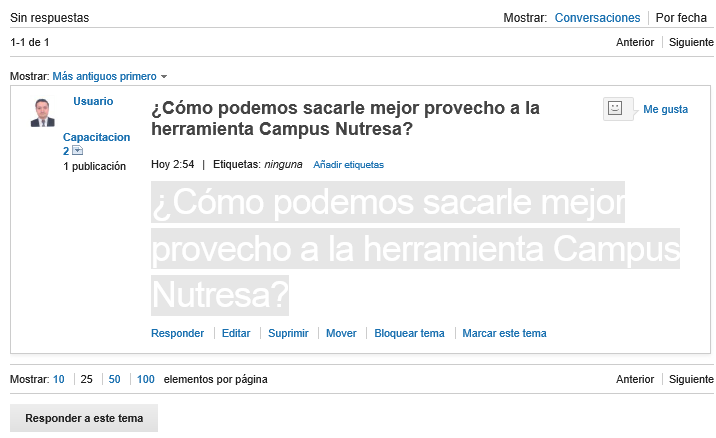This screenshot has width=716, height=438.
Task: Go to Anterior page at bottom
Action: click(x=635, y=380)
